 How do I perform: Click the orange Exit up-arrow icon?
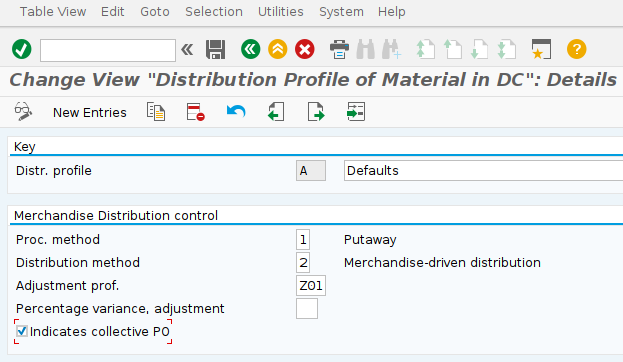coord(277,50)
